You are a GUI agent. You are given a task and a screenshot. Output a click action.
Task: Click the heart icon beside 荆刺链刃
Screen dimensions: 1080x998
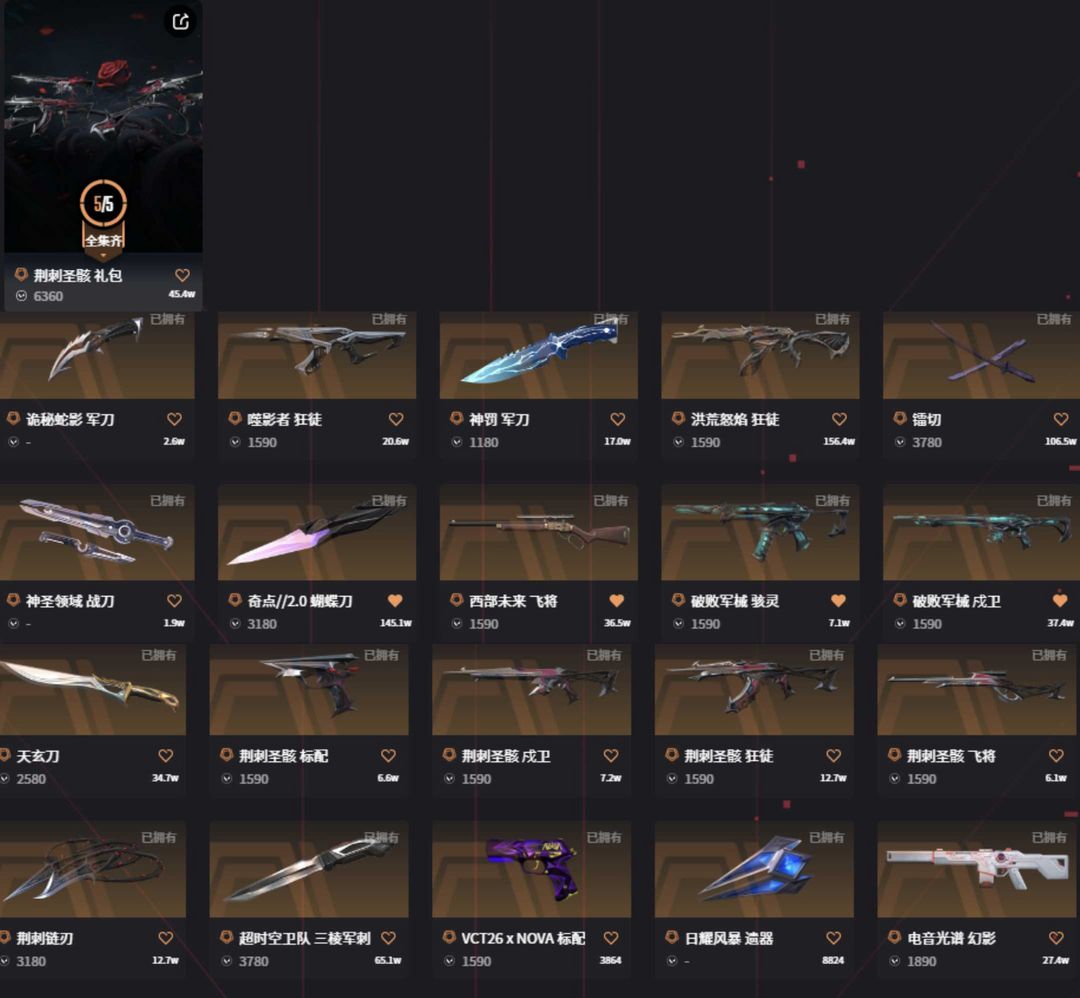point(166,938)
